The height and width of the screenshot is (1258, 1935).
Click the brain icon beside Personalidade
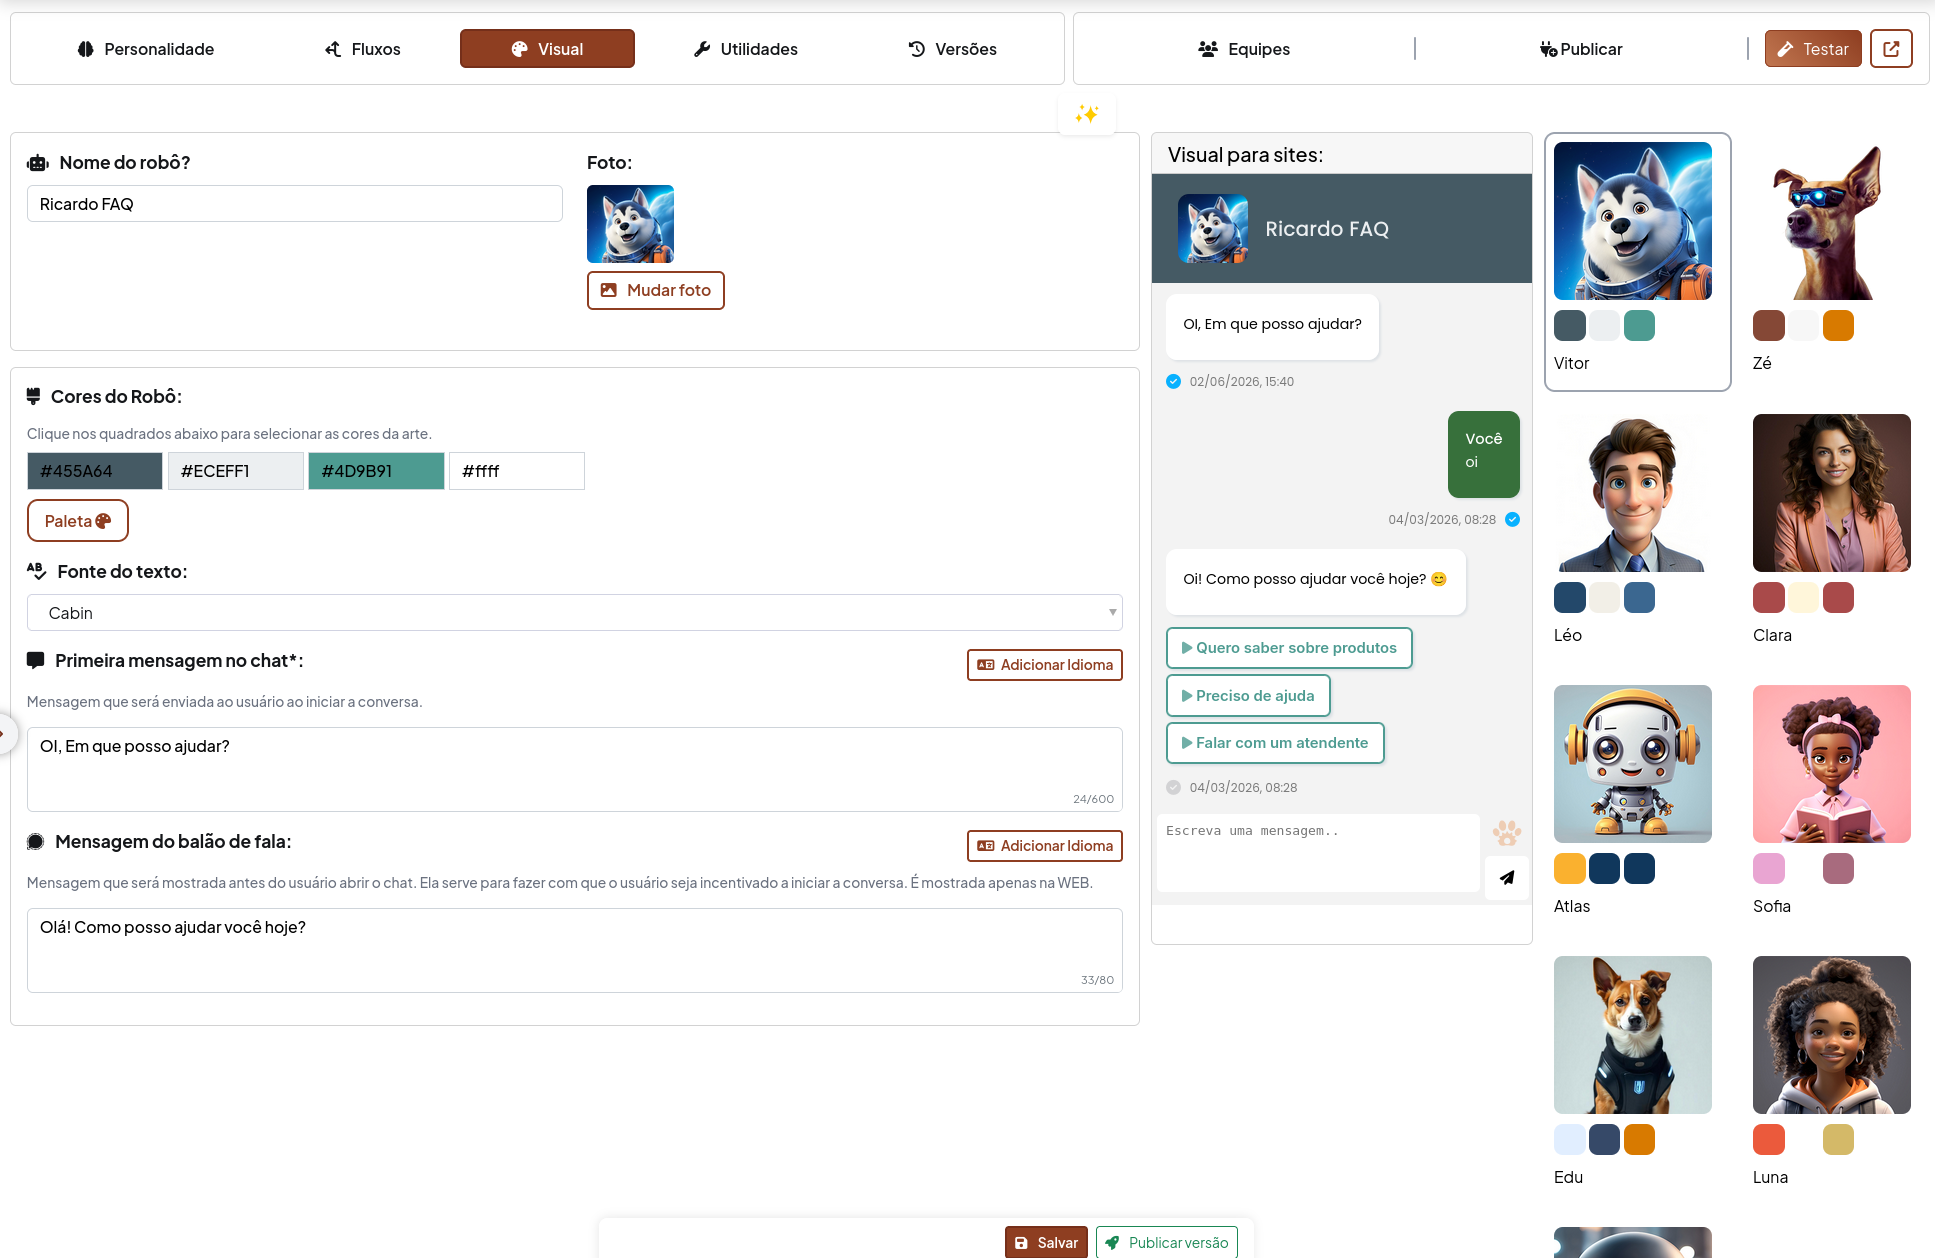(x=86, y=49)
